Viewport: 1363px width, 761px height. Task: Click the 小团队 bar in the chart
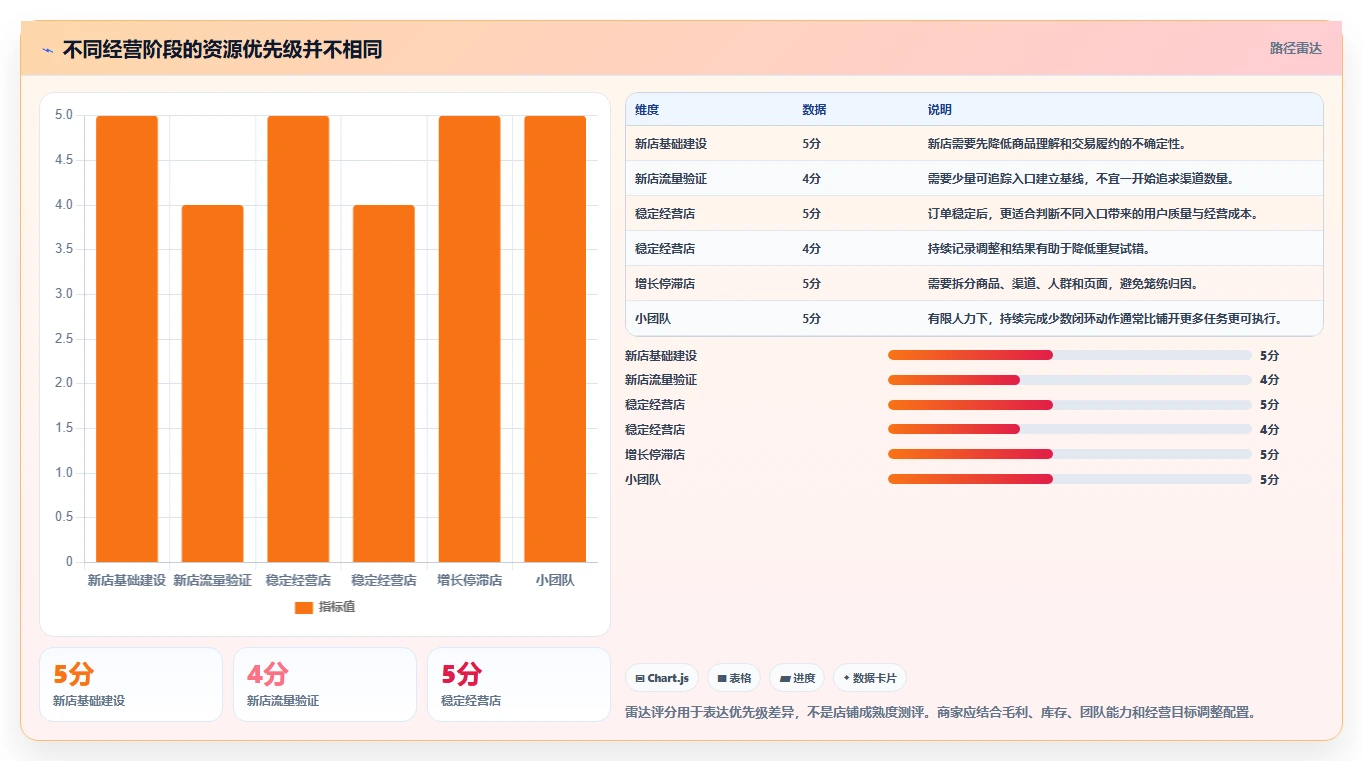[555, 338]
